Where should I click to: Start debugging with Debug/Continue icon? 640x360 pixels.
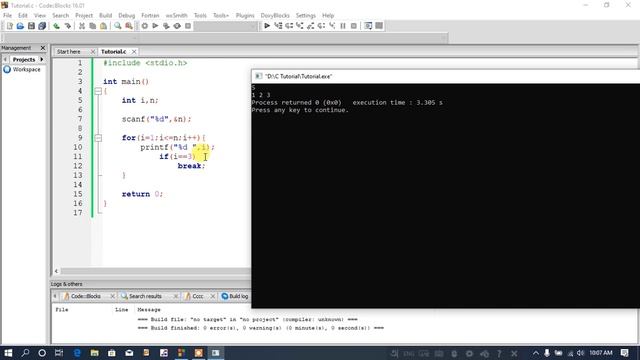click(267, 26)
